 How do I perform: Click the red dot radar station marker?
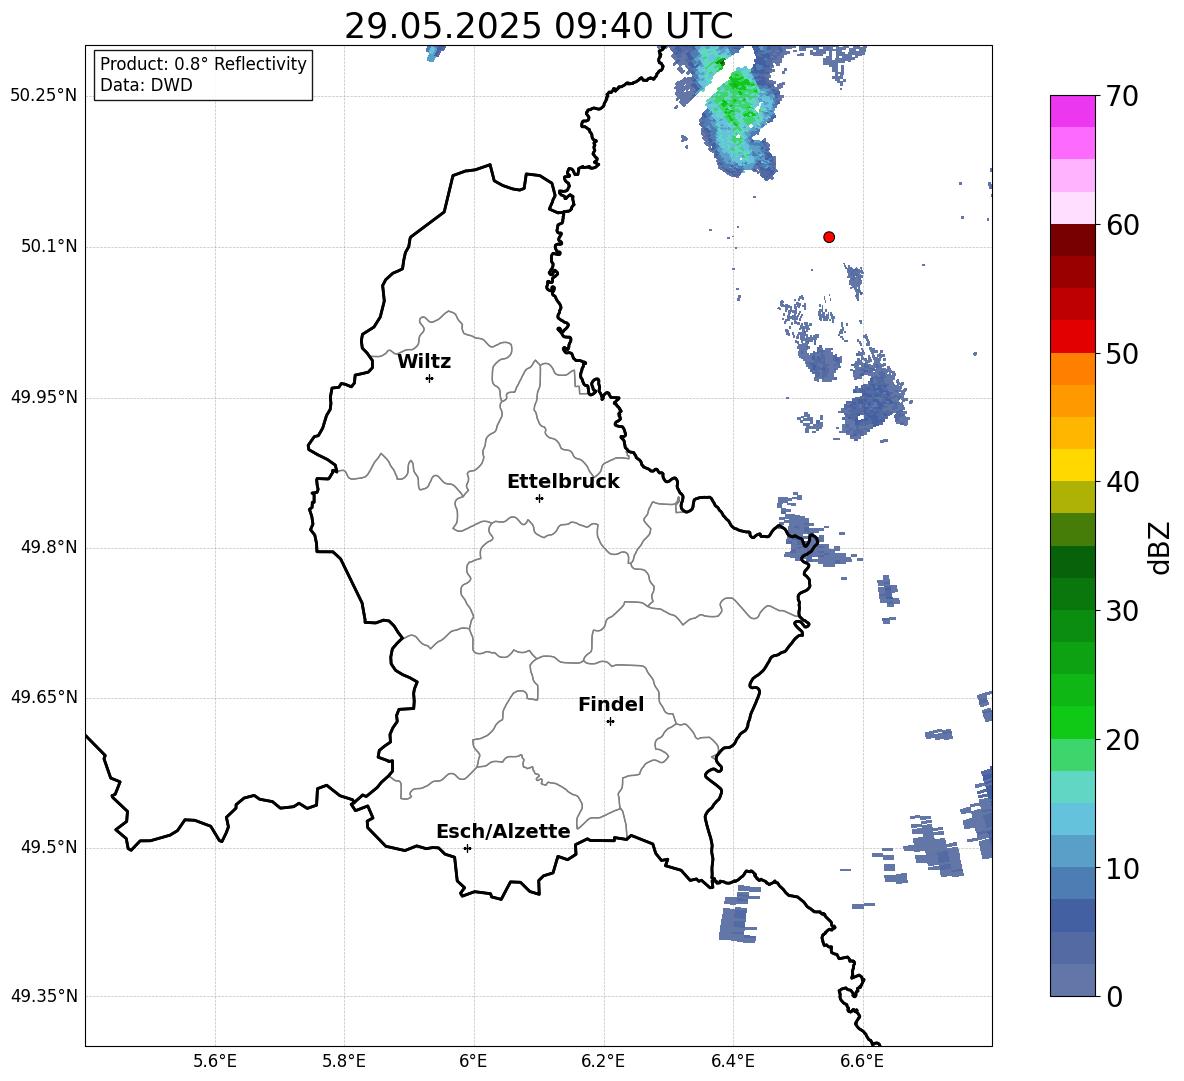click(828, 237)
